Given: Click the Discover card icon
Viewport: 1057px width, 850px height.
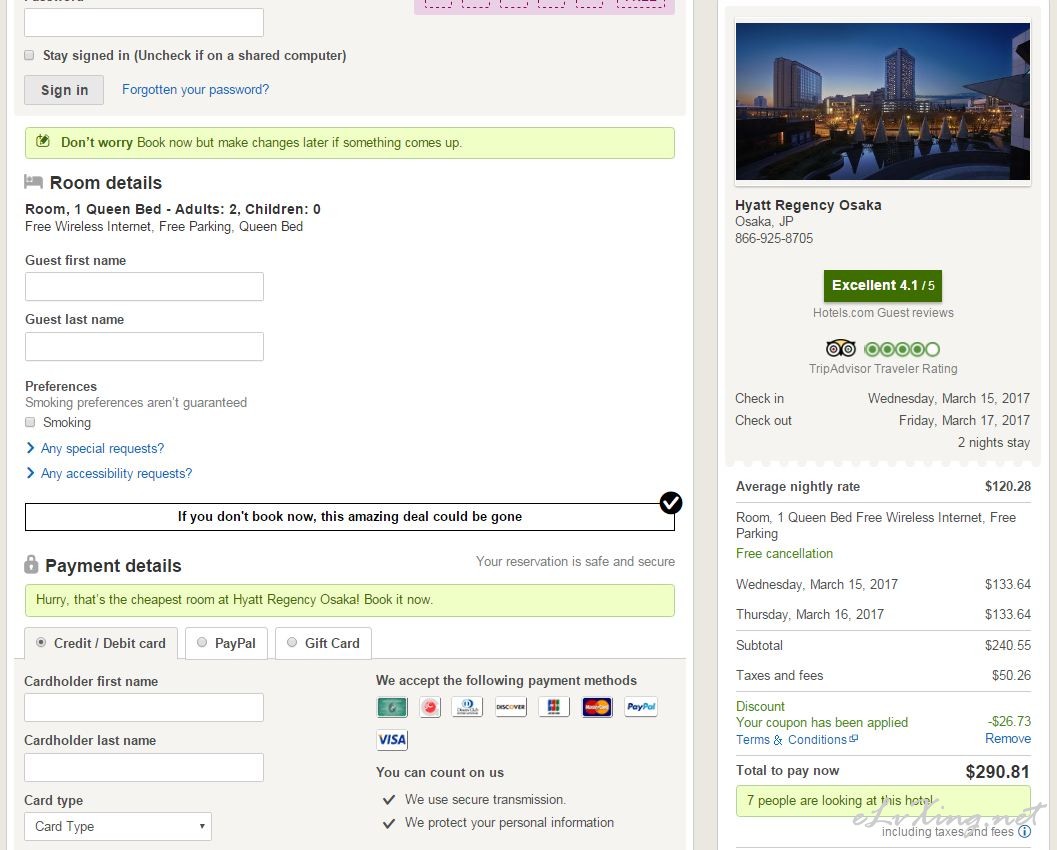Looking at the screenshot, I should [x=510, y=707].
